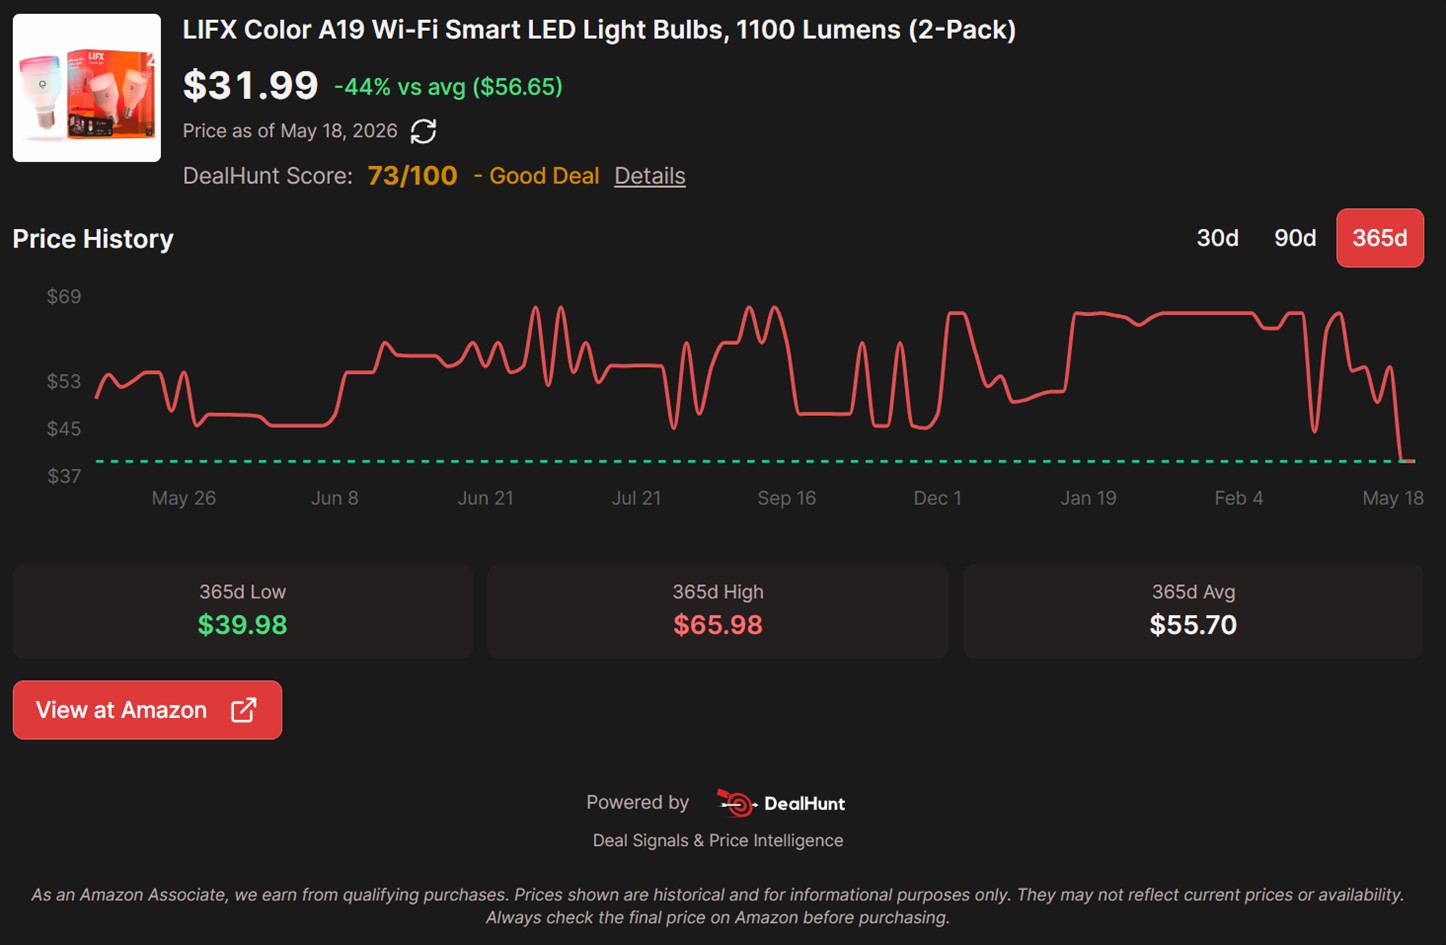The height and width of the screenshot is (945, 1446).
Task: Click the $37 y-axis label
Action: point(64,476)
